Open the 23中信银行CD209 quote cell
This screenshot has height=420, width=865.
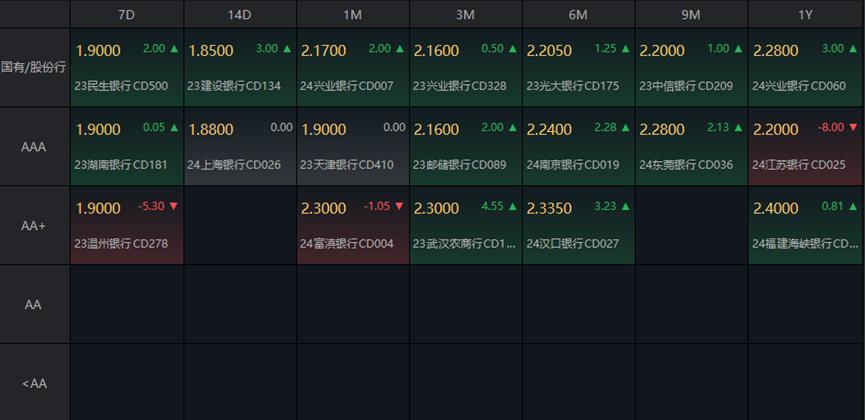click(x=691, y=68)
